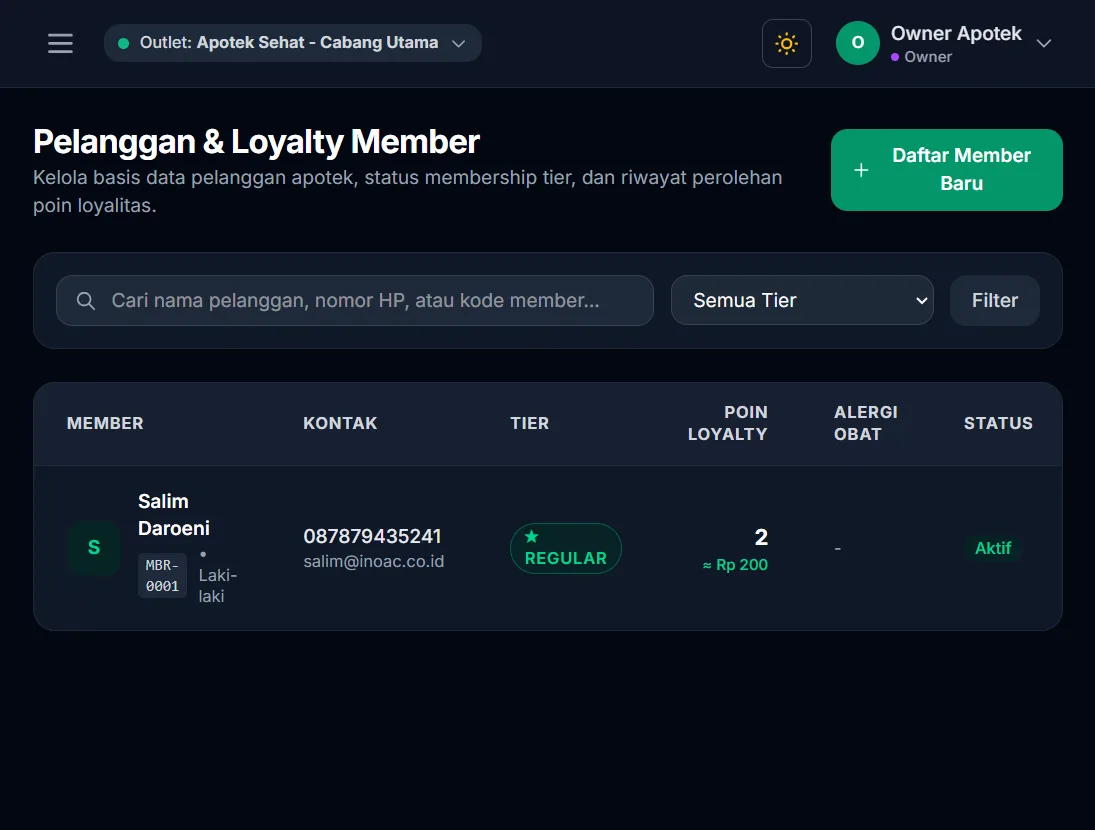Click member code MBR-0001 badge
Screen dimensions: 1095x830
tap(162, 576)
